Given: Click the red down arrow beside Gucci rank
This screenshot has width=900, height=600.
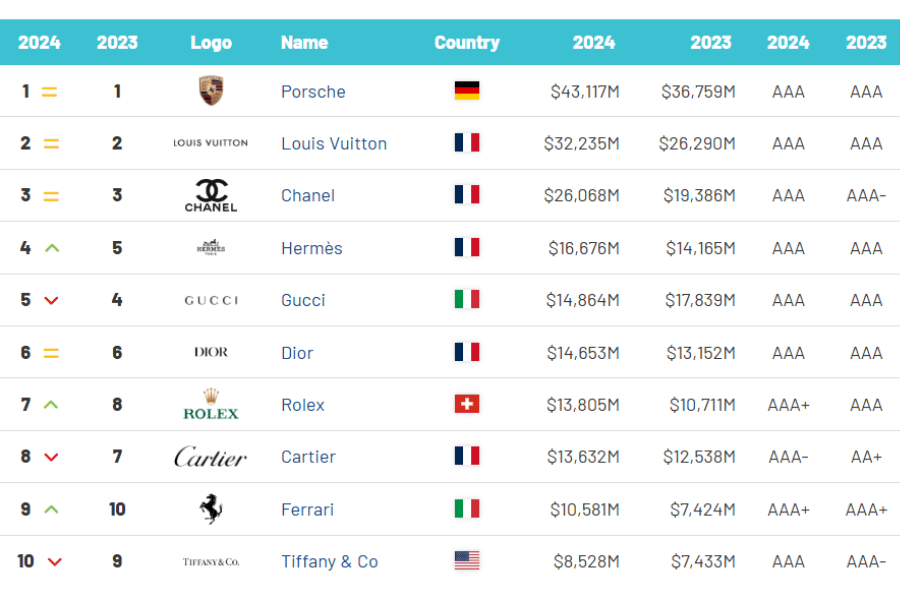Looking at the screenshot, I should 52,300.
